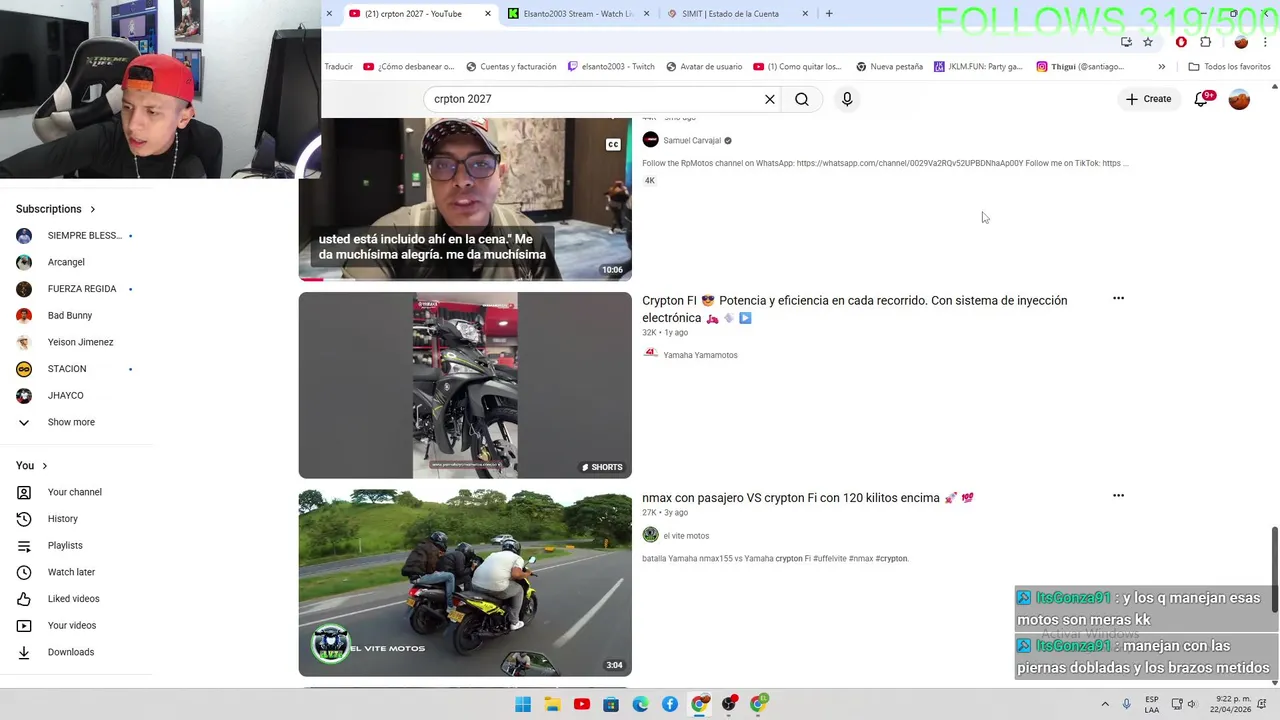
Task: Click the red Opera-style extension icon
Action: [1181, 42]
